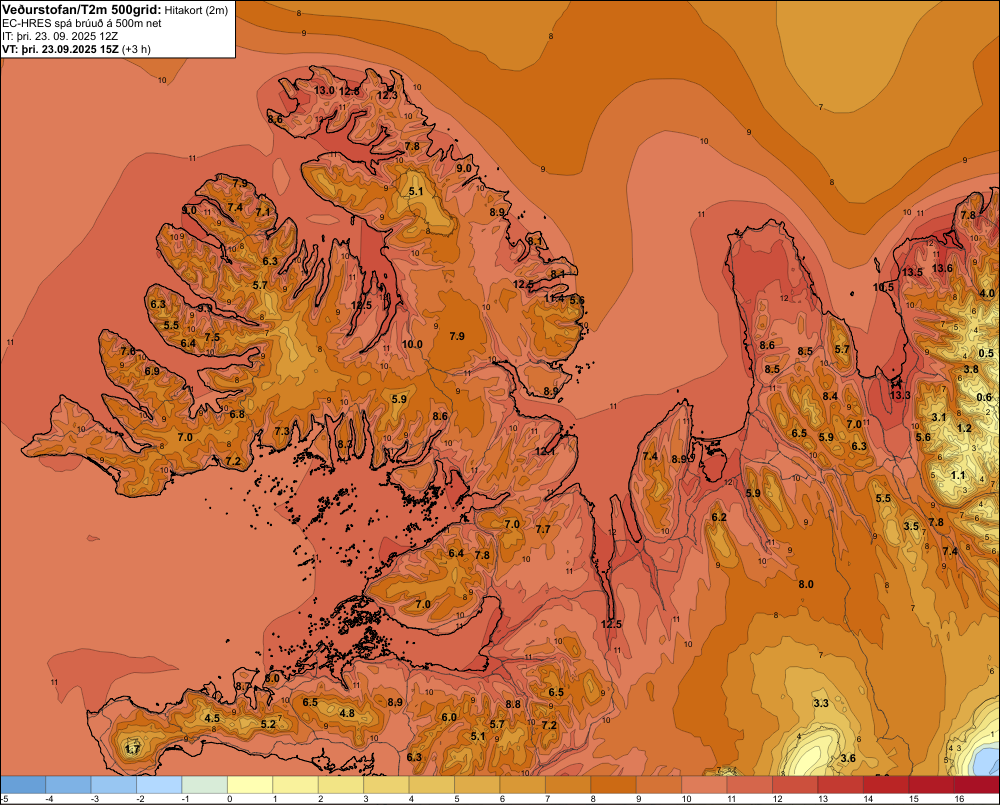Click the temperature value 6.2
The width and height of the screenshot is (1000, 805).
coord(719,517)
